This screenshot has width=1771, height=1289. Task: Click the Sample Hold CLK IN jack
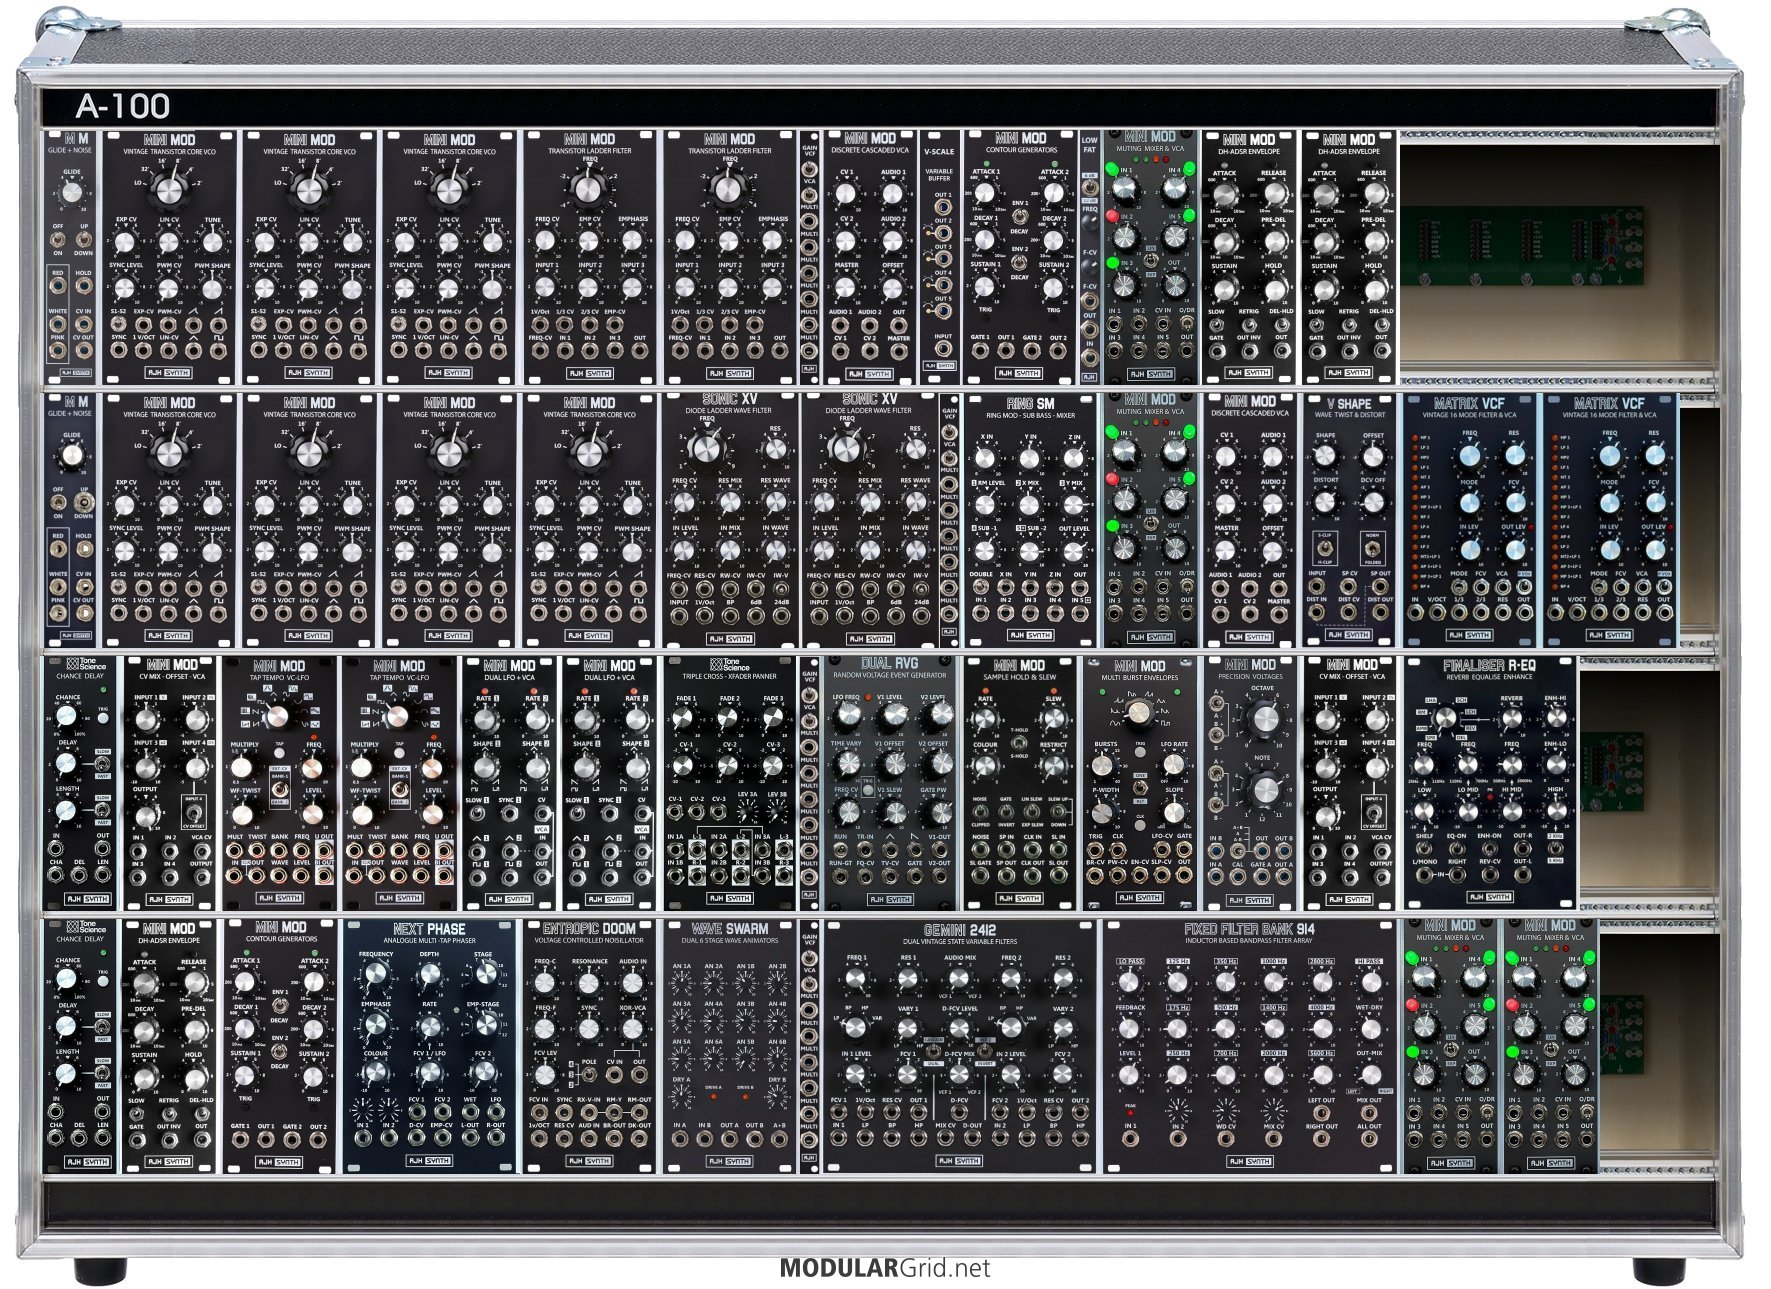tap(1032, 849)
